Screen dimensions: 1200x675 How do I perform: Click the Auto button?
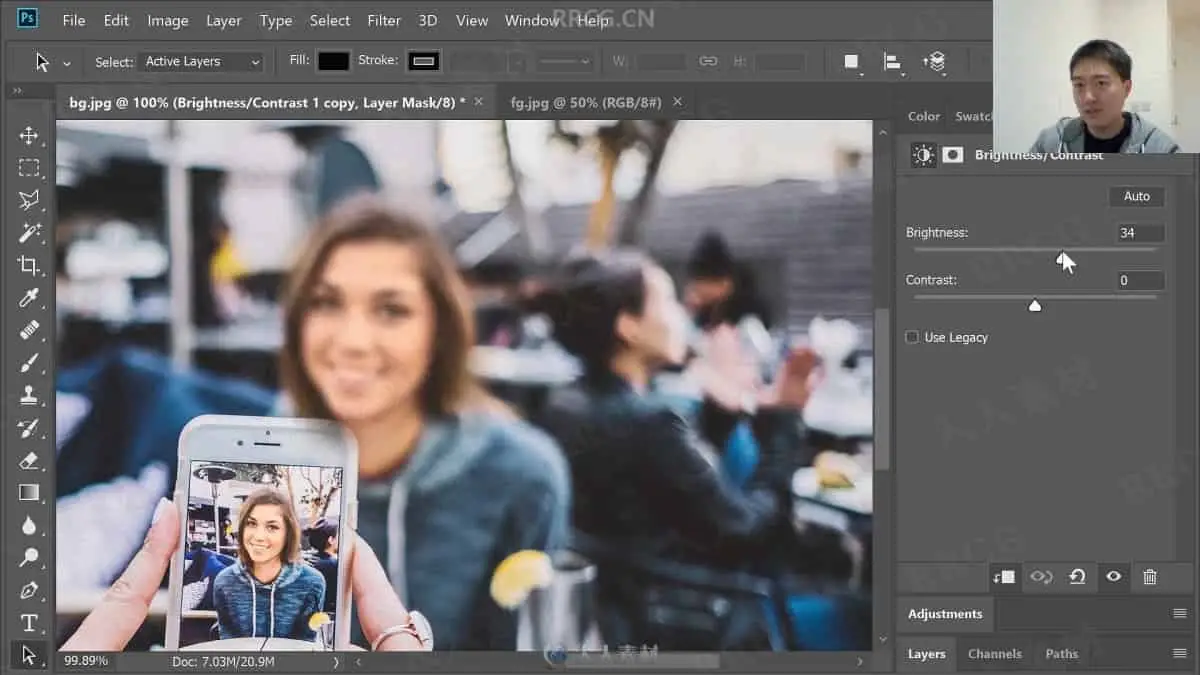coord(1137,196)
